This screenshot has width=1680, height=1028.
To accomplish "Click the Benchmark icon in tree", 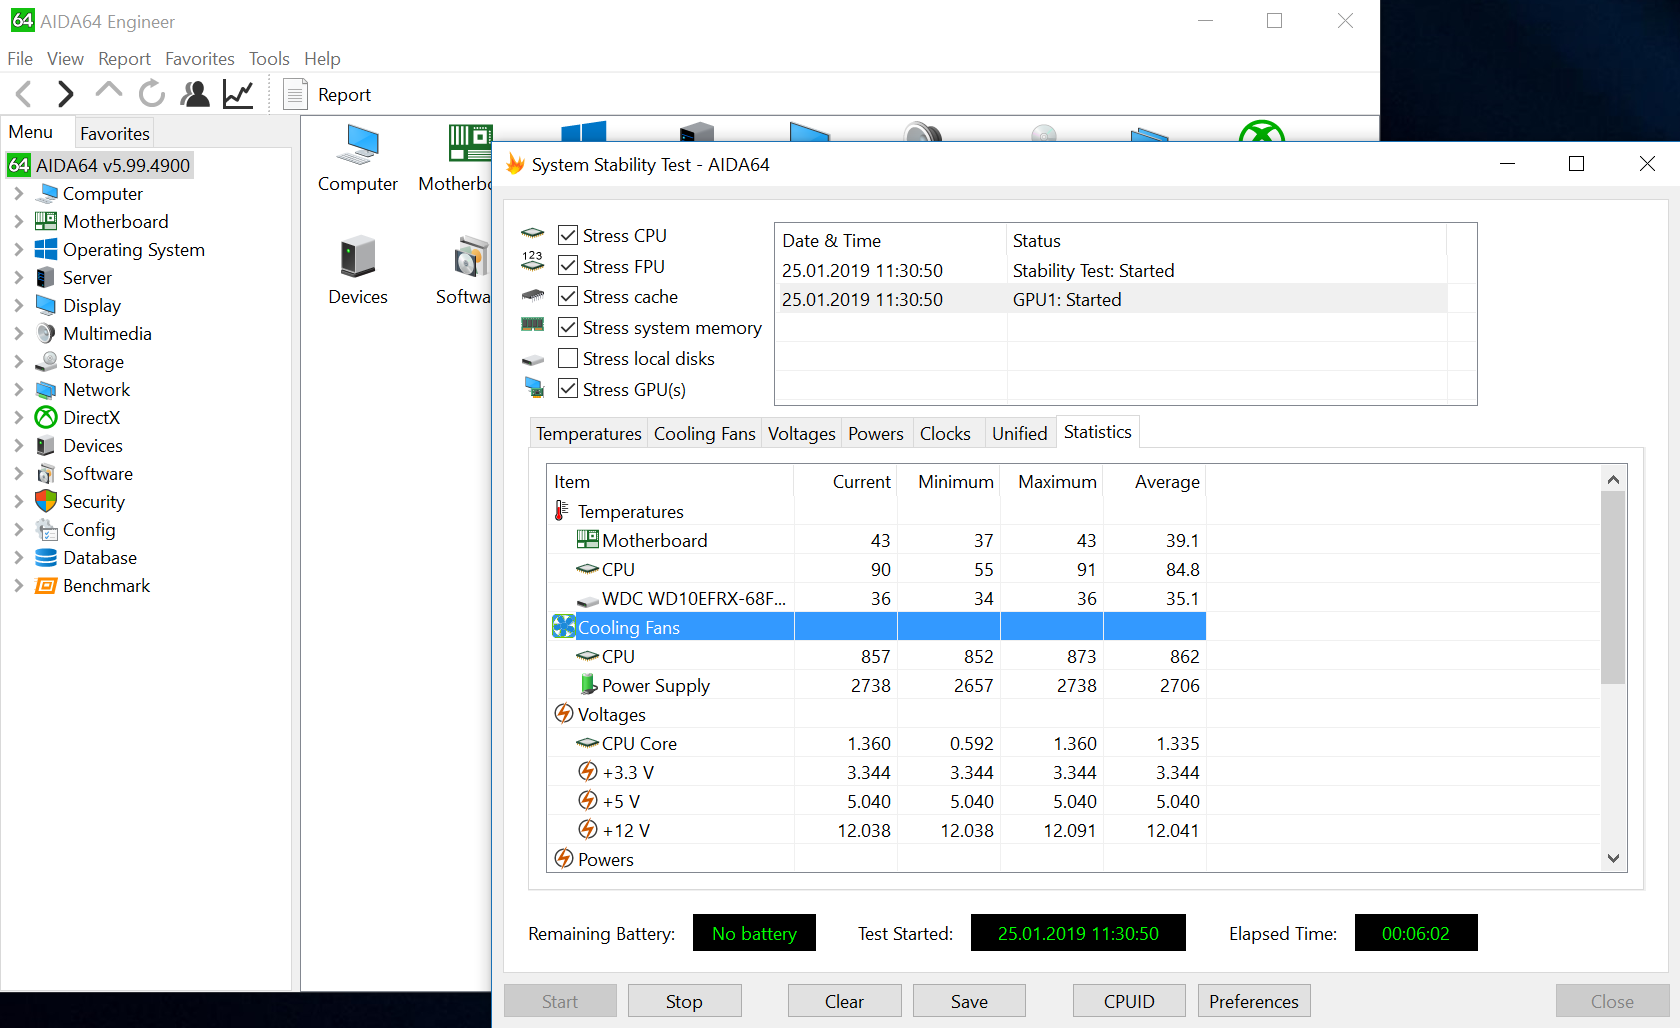I will point(46,585).
